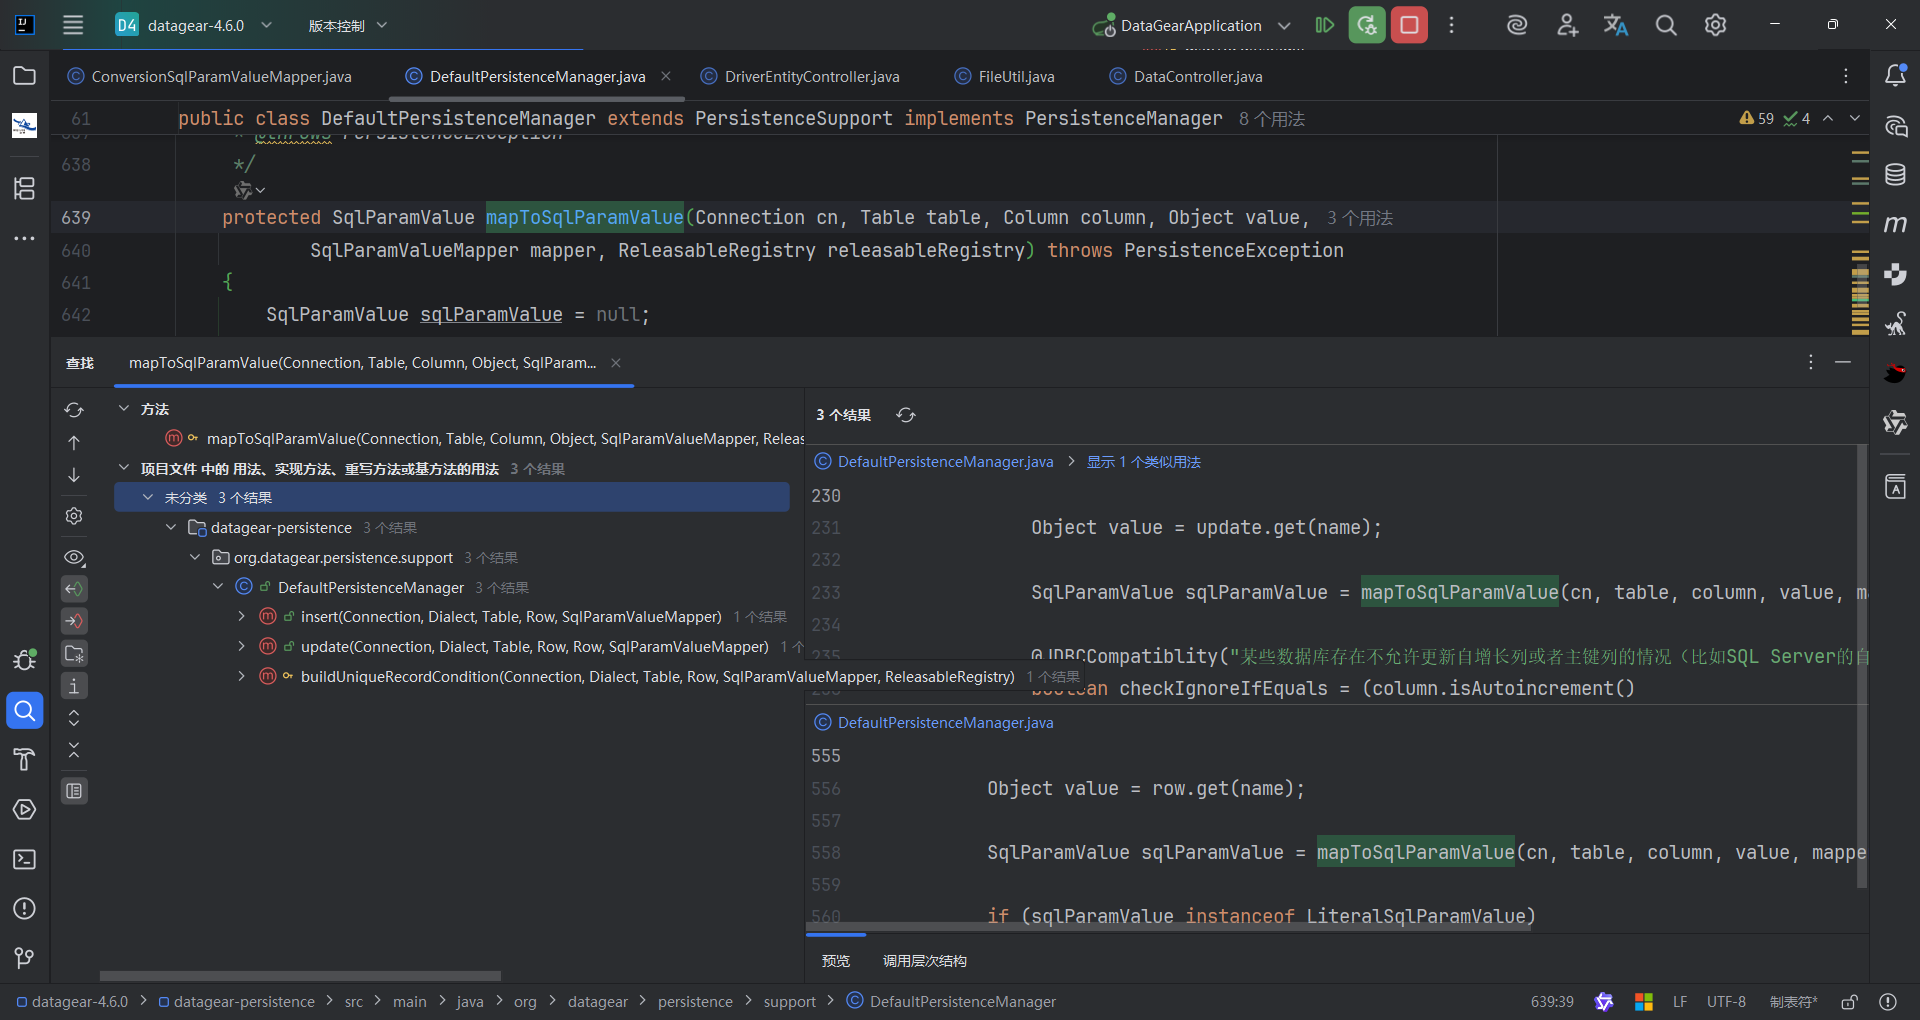
Task: Open the main hamburger menu
Action: tap(73, 25)
